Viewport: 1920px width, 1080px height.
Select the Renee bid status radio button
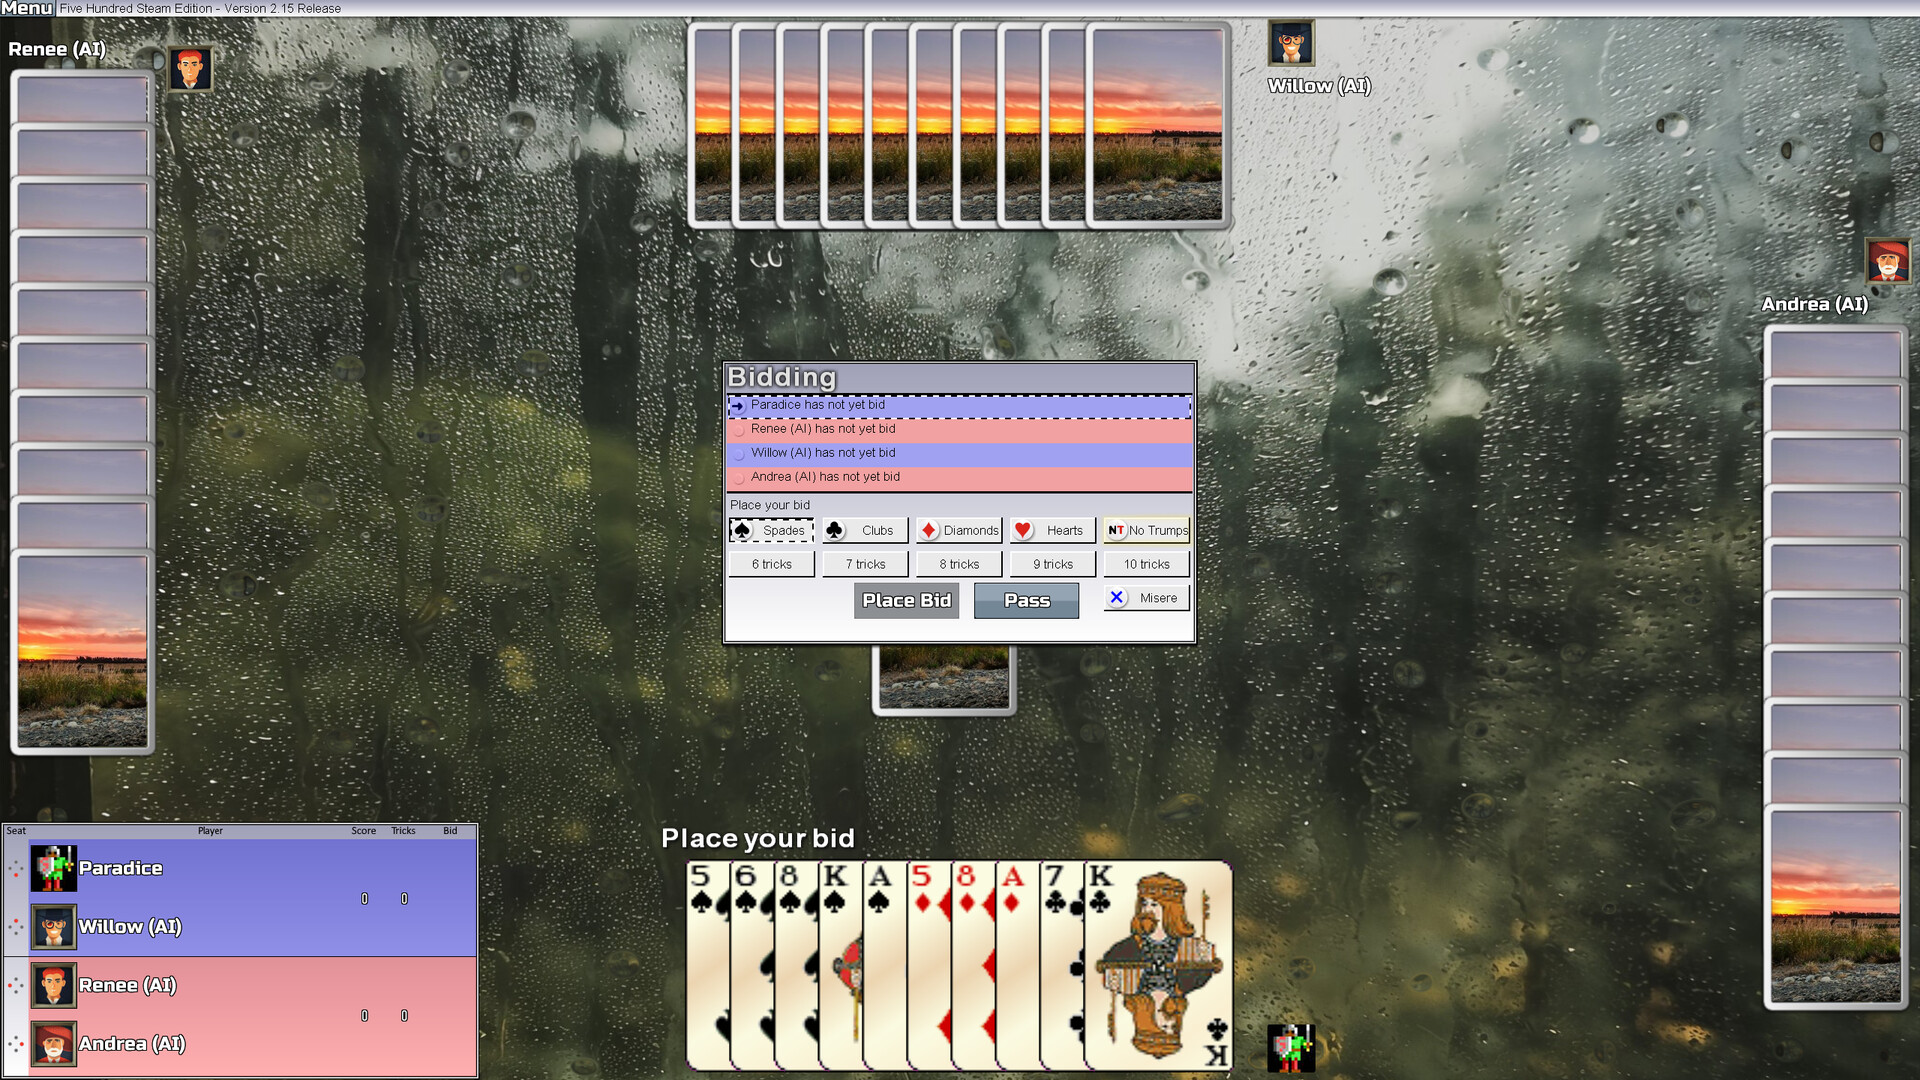(738, 430)
